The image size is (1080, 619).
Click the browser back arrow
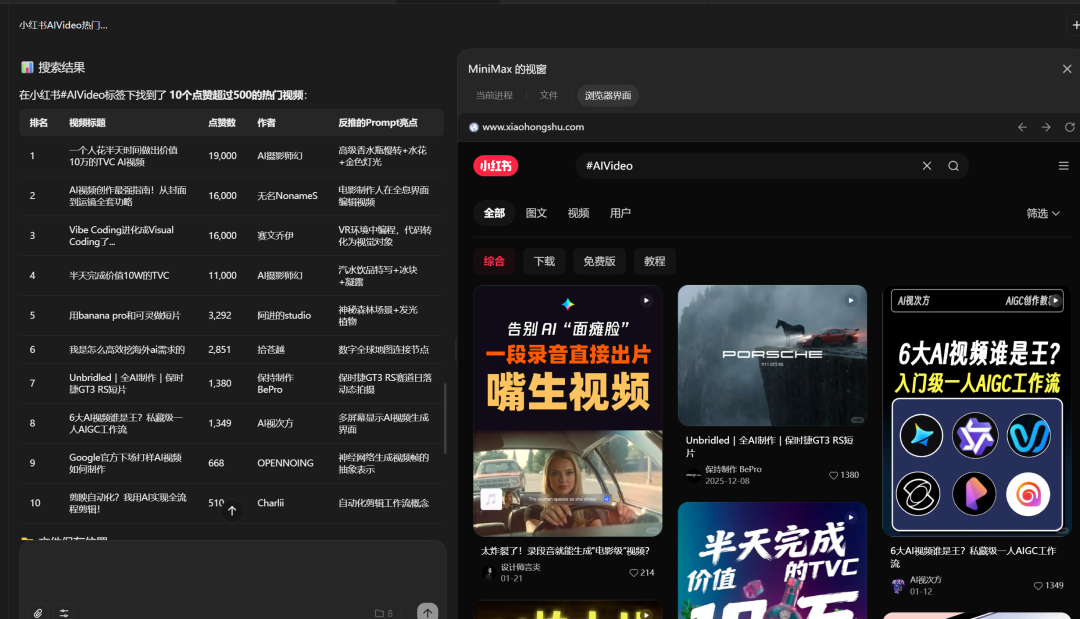coord(1022,127)
